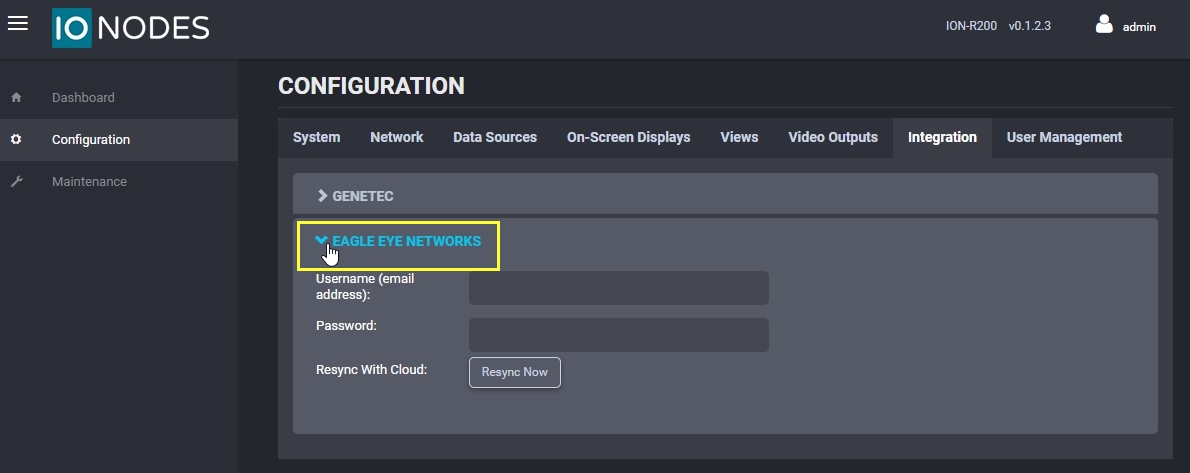Viewport: 1190px width, 473px height.
Task: Switch to User Management tab
Action: click(1064, 137)
